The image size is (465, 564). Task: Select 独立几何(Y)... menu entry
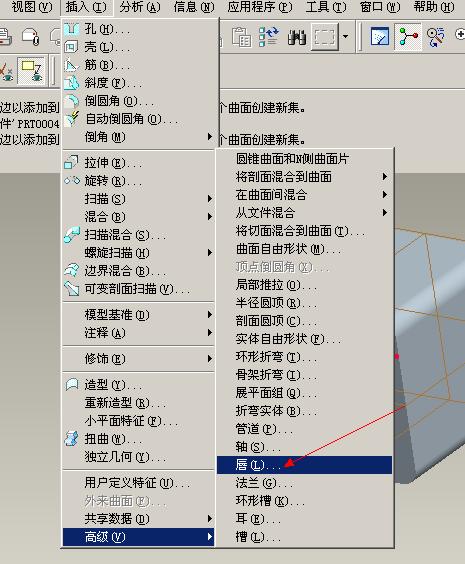coord(139,457)
